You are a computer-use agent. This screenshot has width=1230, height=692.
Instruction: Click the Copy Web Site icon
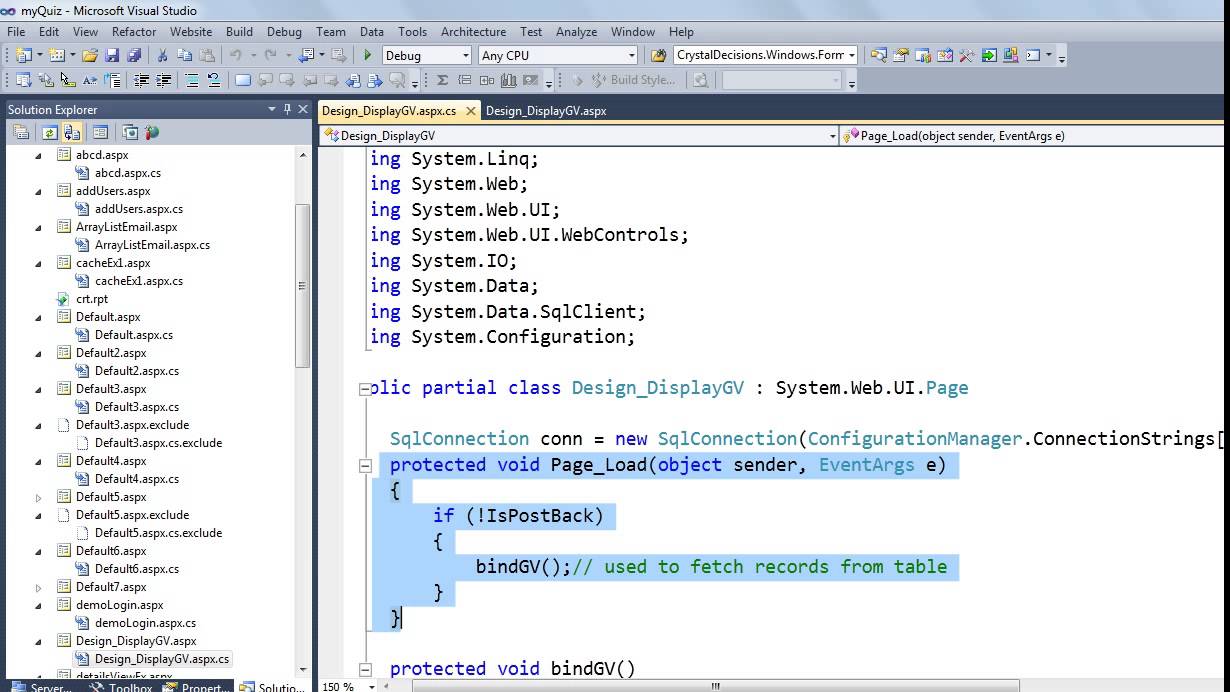(x=130, y=132)
